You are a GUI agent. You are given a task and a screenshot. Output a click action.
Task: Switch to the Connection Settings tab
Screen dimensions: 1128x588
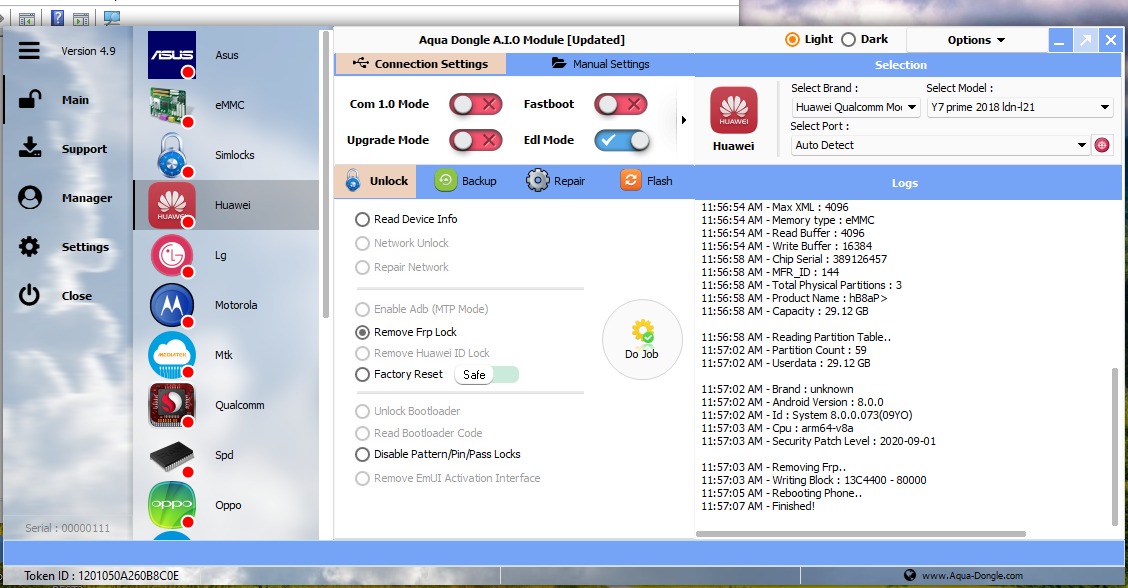pos(421,64)
